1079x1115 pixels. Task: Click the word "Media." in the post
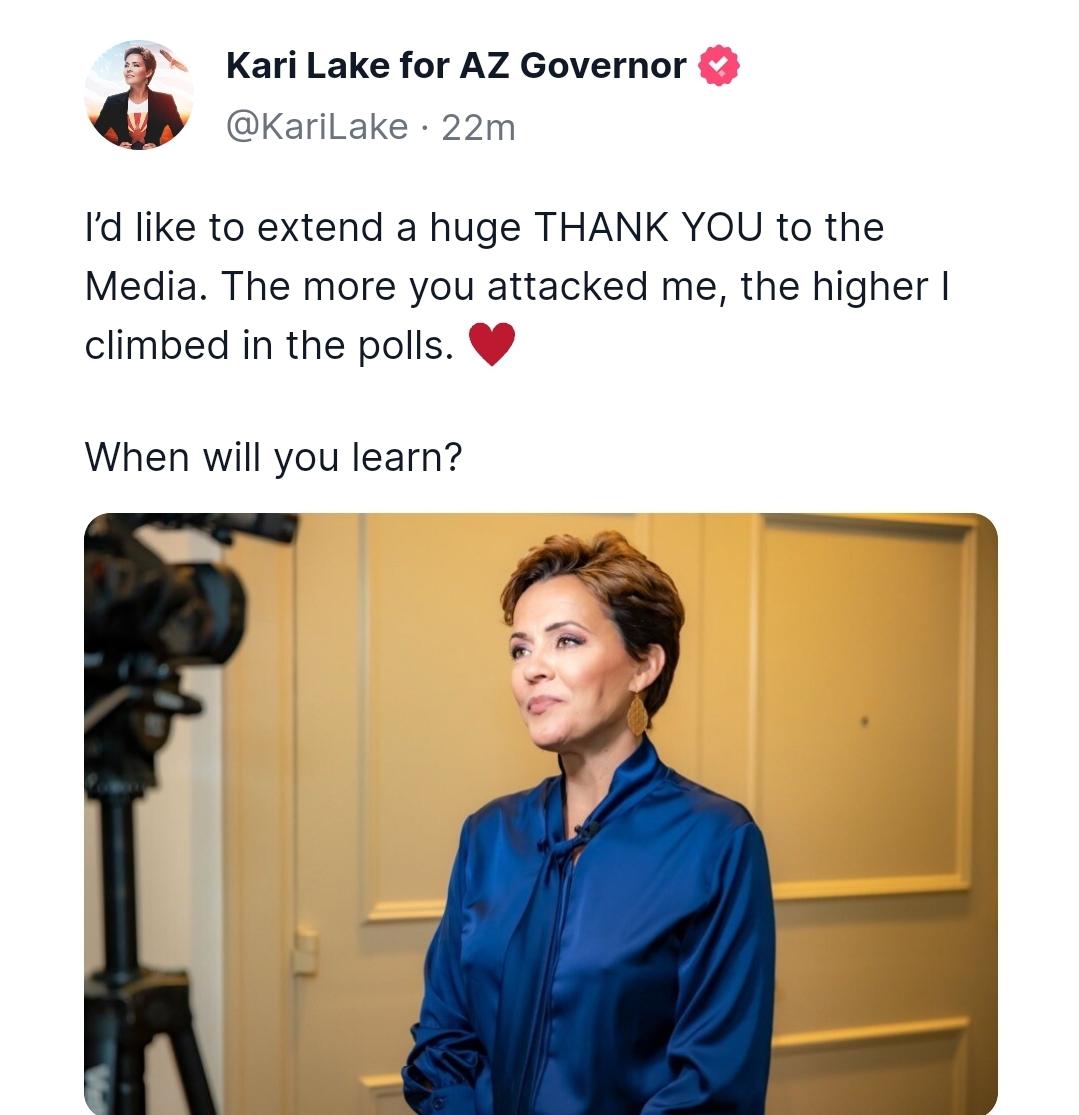pos(147,286)
